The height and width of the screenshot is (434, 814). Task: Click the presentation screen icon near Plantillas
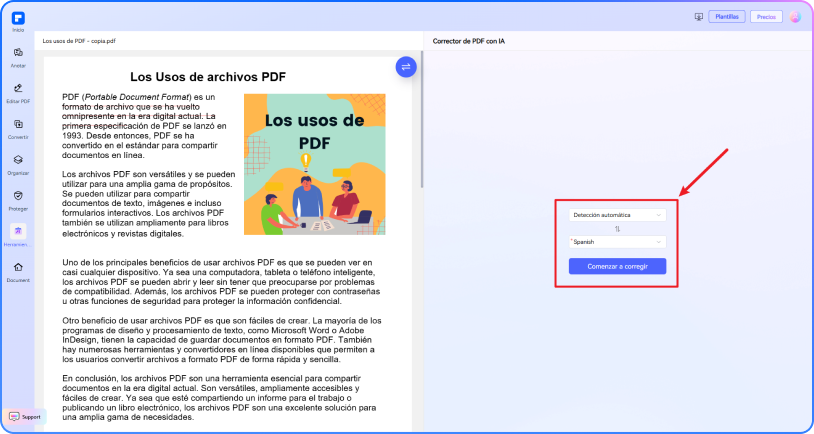[699, 17]
